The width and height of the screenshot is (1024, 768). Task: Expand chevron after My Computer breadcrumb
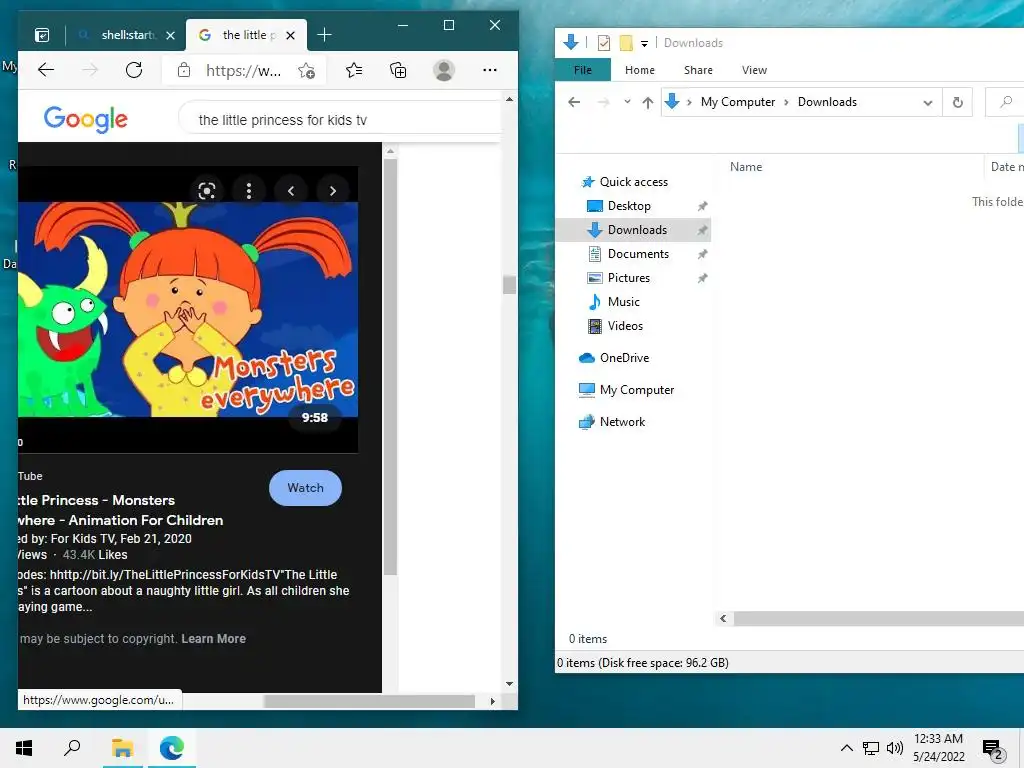pos(786,102)
